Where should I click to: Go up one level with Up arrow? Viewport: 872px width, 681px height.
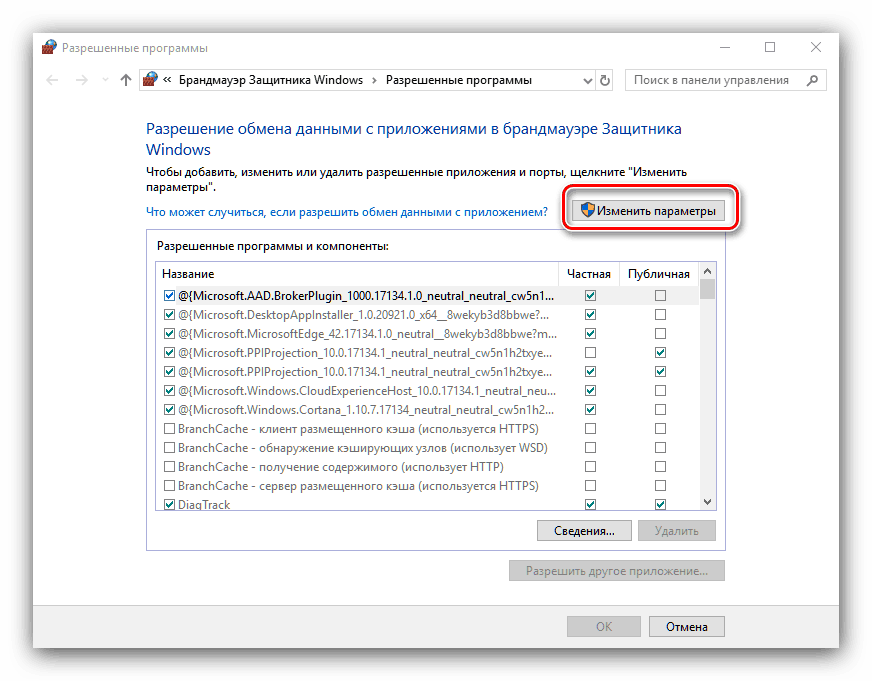coord(126,81)
